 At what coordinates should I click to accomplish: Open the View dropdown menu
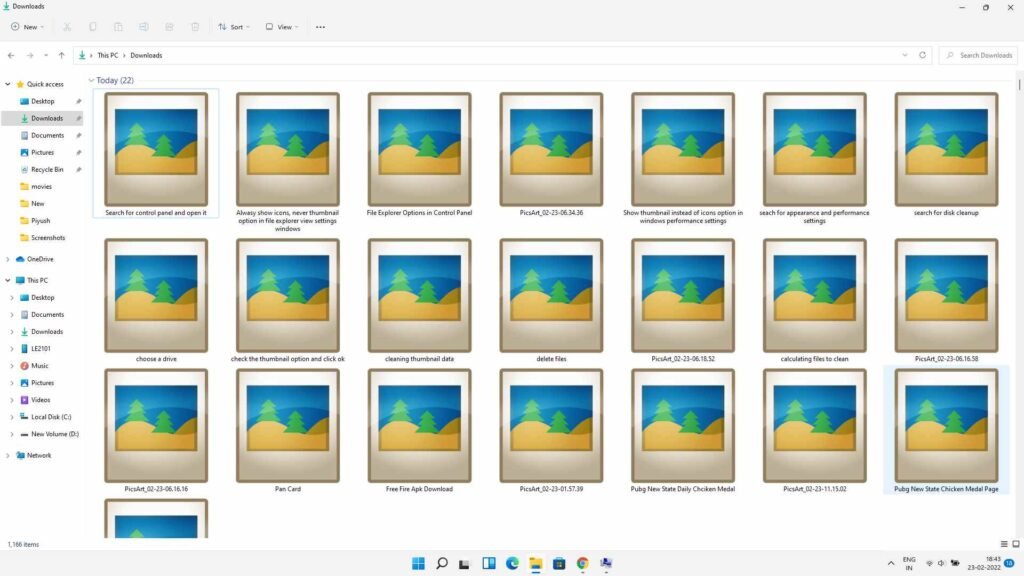tap(282, 27)
